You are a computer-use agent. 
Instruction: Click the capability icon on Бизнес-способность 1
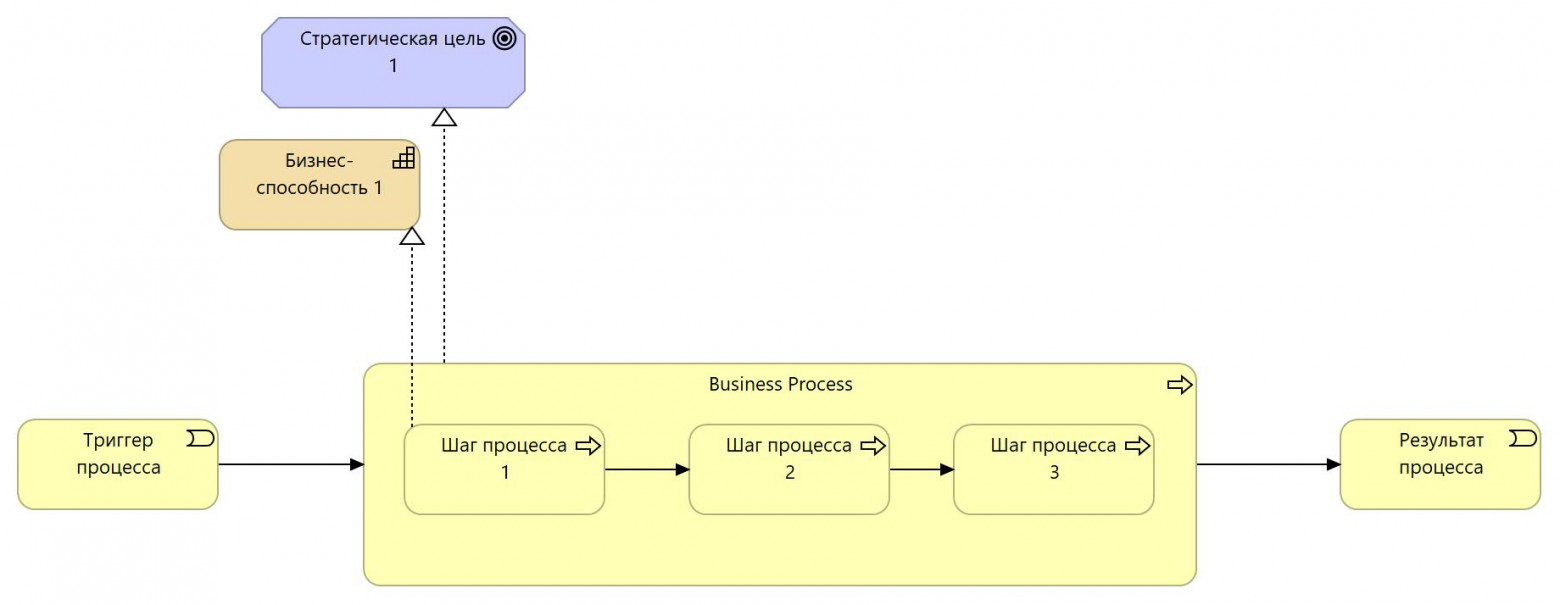click(403, 158)
